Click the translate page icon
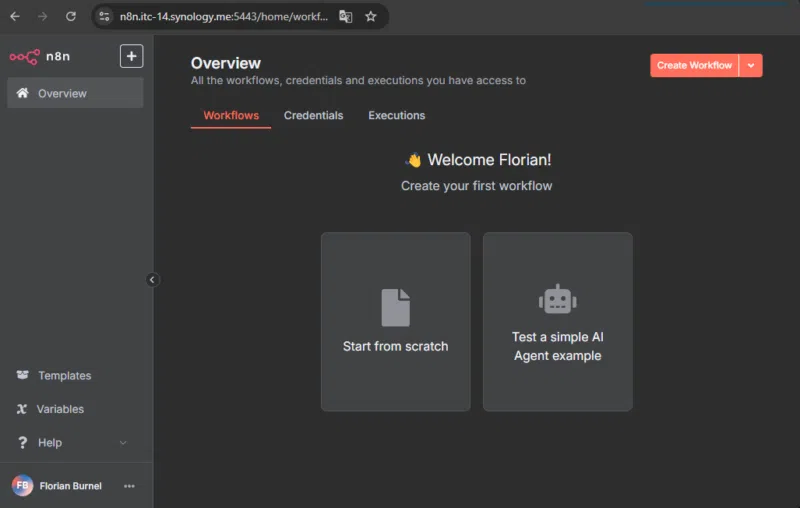This screenshot has width=800, height=508. pos(345,17)
